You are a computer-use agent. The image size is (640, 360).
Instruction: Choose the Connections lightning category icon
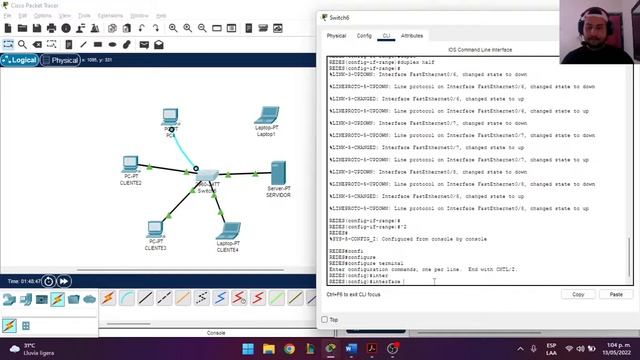[58, 299]
